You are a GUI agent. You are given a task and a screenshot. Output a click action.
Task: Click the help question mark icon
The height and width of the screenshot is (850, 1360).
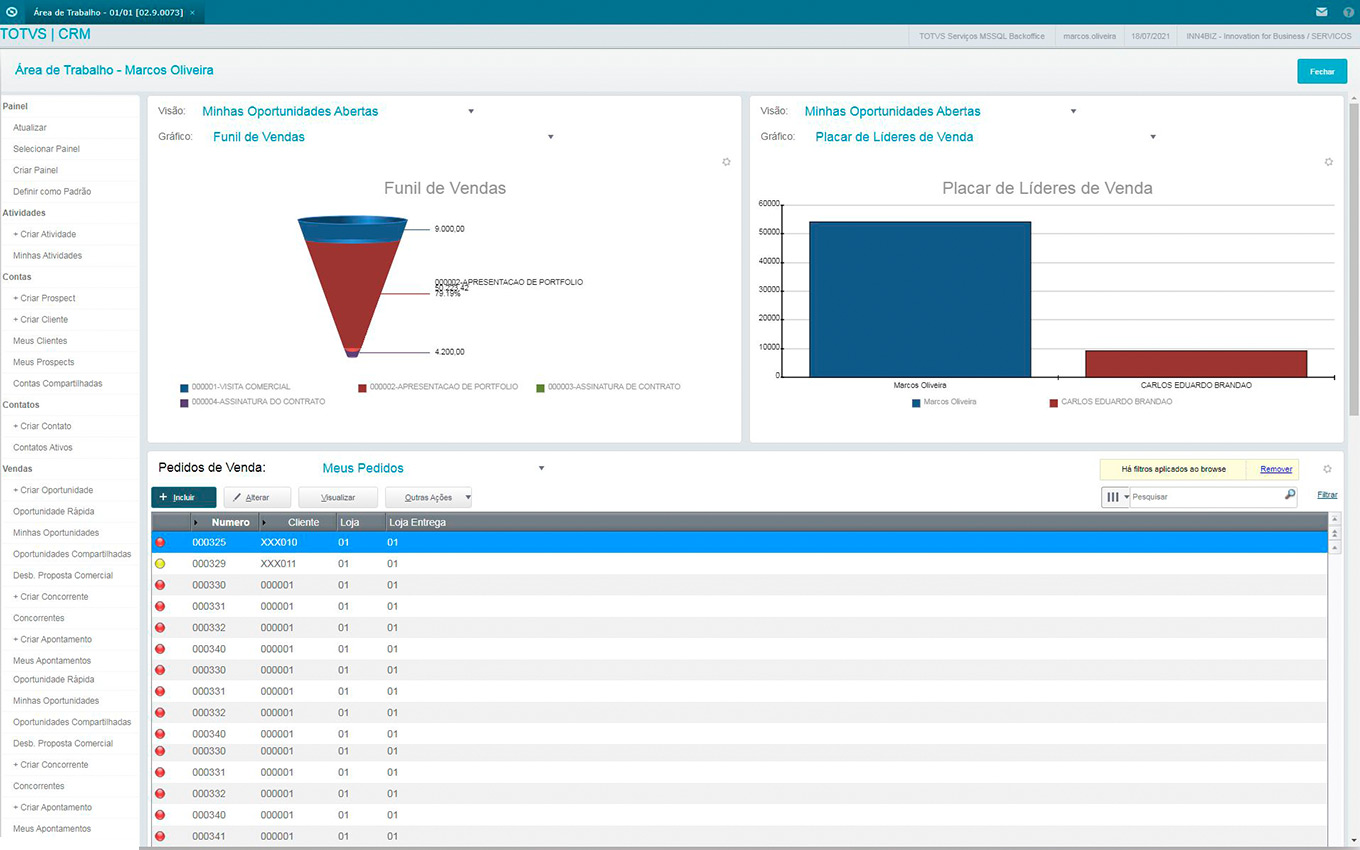click(1347, 12)
